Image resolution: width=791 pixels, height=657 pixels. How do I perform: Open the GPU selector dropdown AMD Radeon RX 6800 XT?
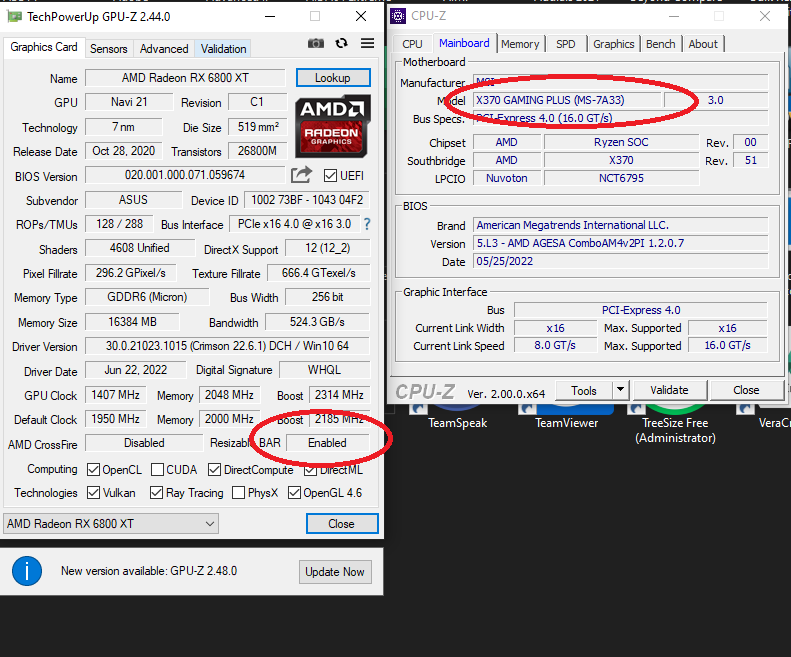click(x=111, y=524)
